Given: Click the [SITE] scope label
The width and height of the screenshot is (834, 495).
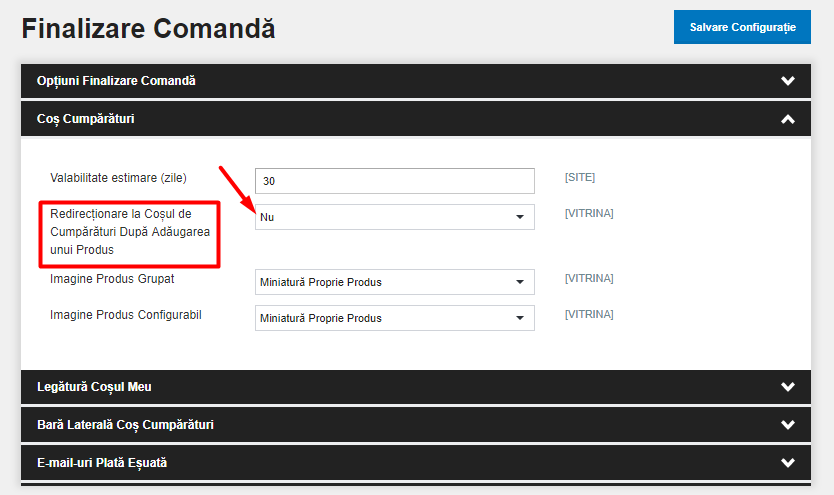Looking at the screenshot, I should pos(580,177).
